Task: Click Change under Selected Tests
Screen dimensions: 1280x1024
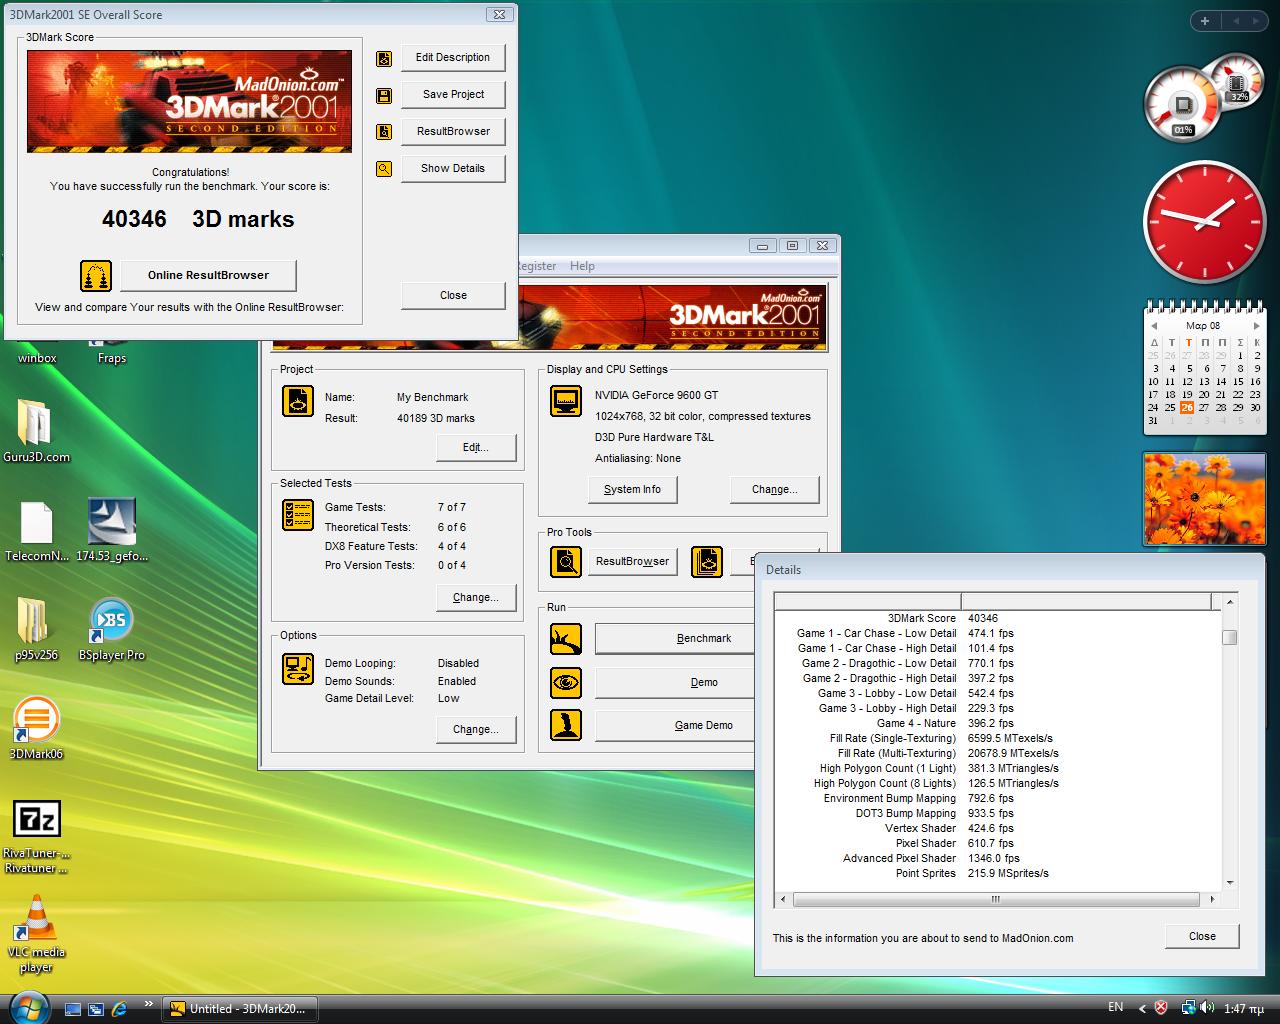Action: coord(476,598)
